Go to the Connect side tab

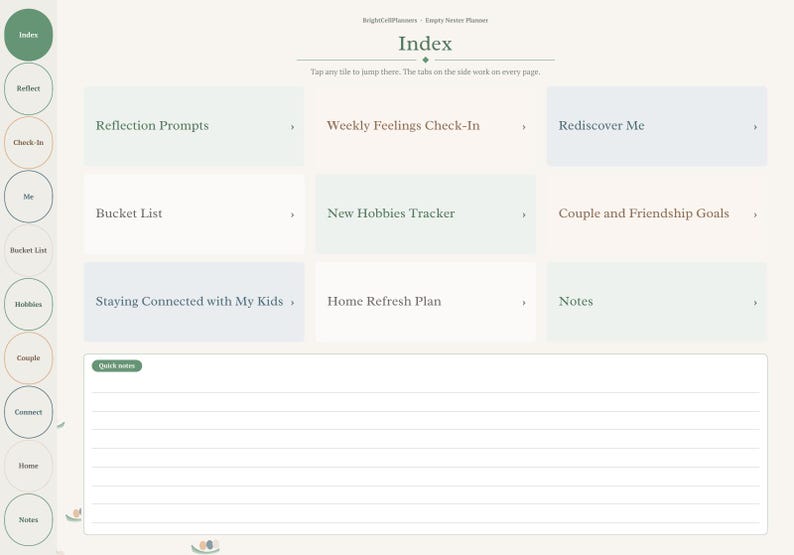click(28, 412)
